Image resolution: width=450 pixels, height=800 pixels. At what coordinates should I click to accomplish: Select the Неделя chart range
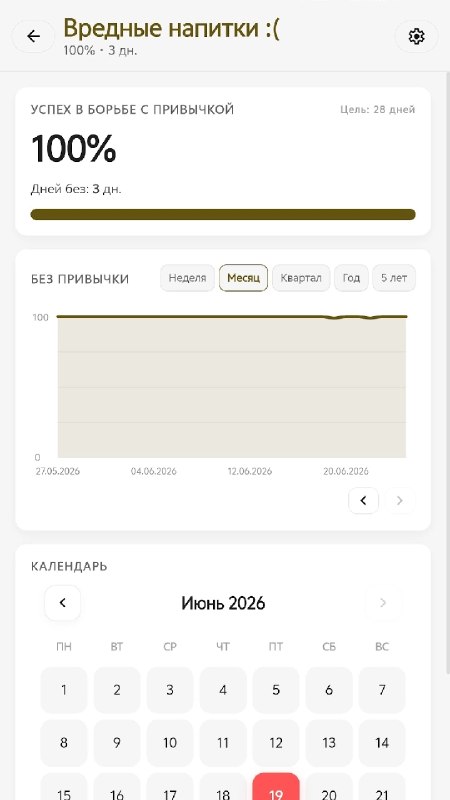187,278
